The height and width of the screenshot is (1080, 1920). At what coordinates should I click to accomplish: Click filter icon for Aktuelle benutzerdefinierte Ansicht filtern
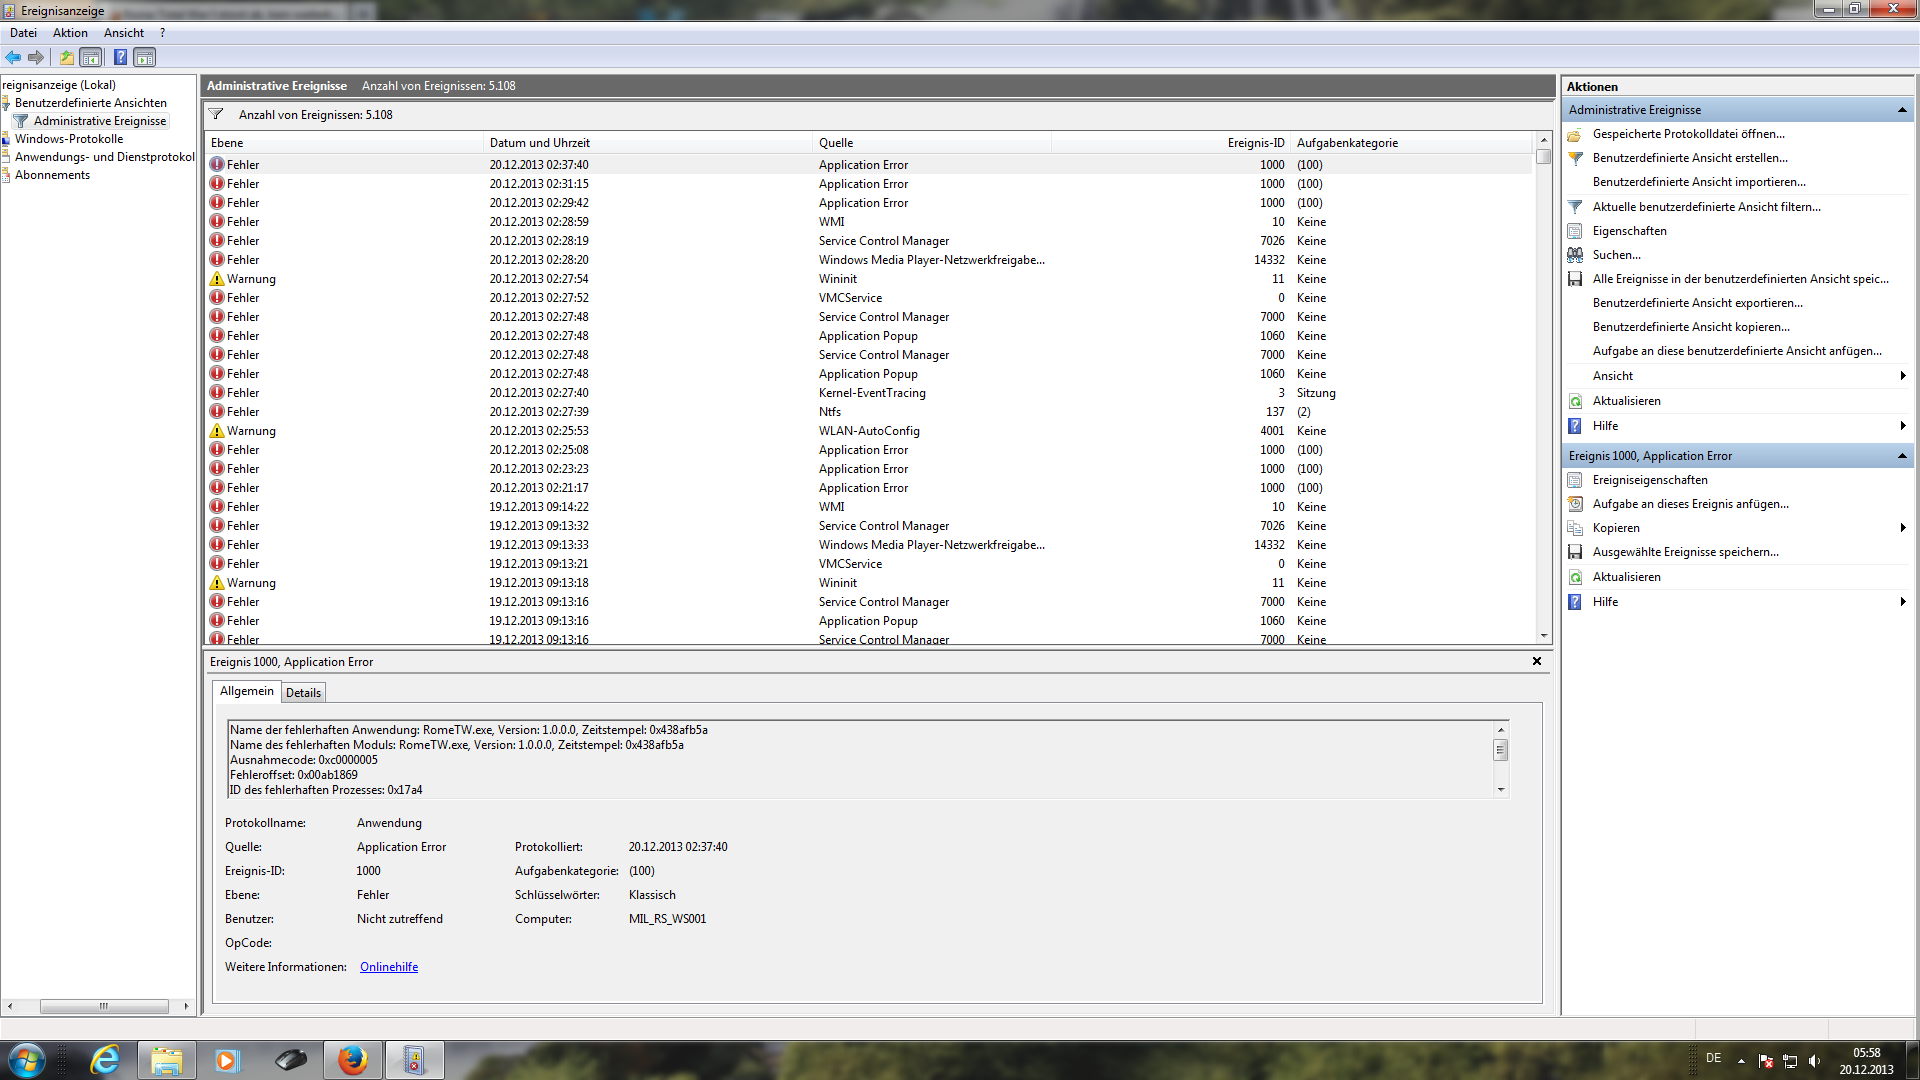tap(1575, 207)
